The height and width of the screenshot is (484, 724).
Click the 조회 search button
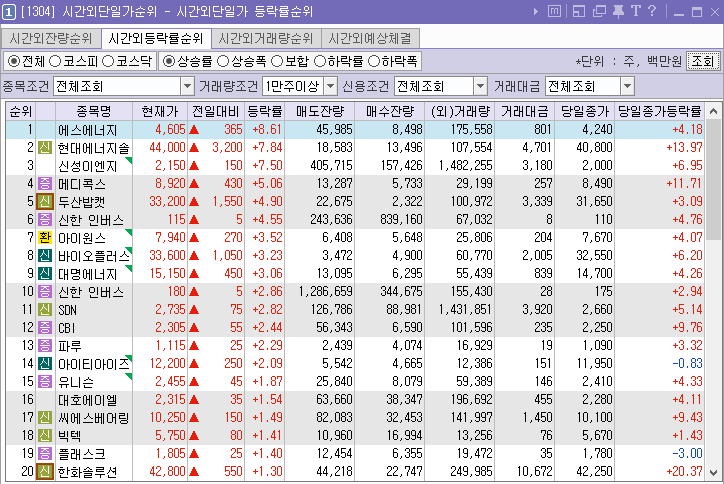click(x=702, y=61)
